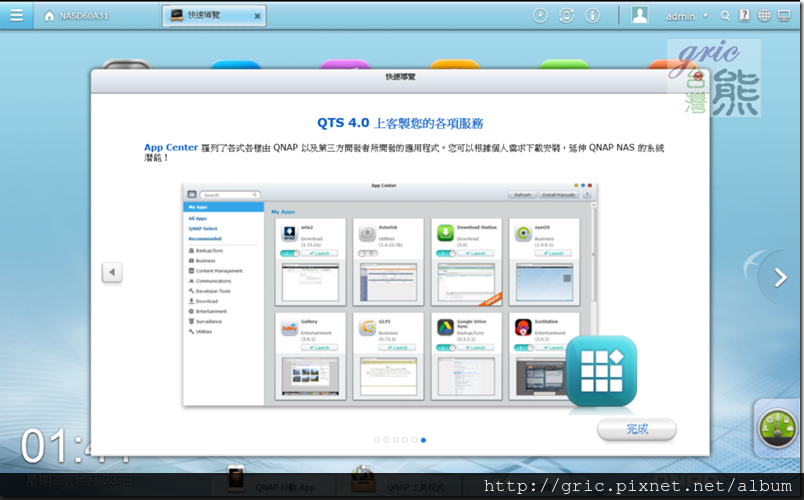This screenshot has height=500, width=804.
Task: Open QNAP 行動 App shortcut
Action: point(272,482)
